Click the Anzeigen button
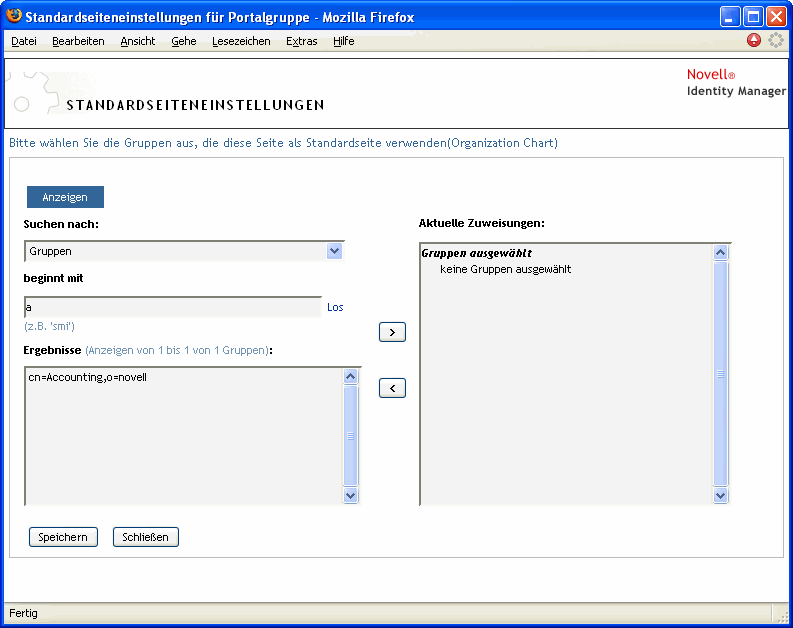This screenshot has height=628, width=793. (65, 197)
